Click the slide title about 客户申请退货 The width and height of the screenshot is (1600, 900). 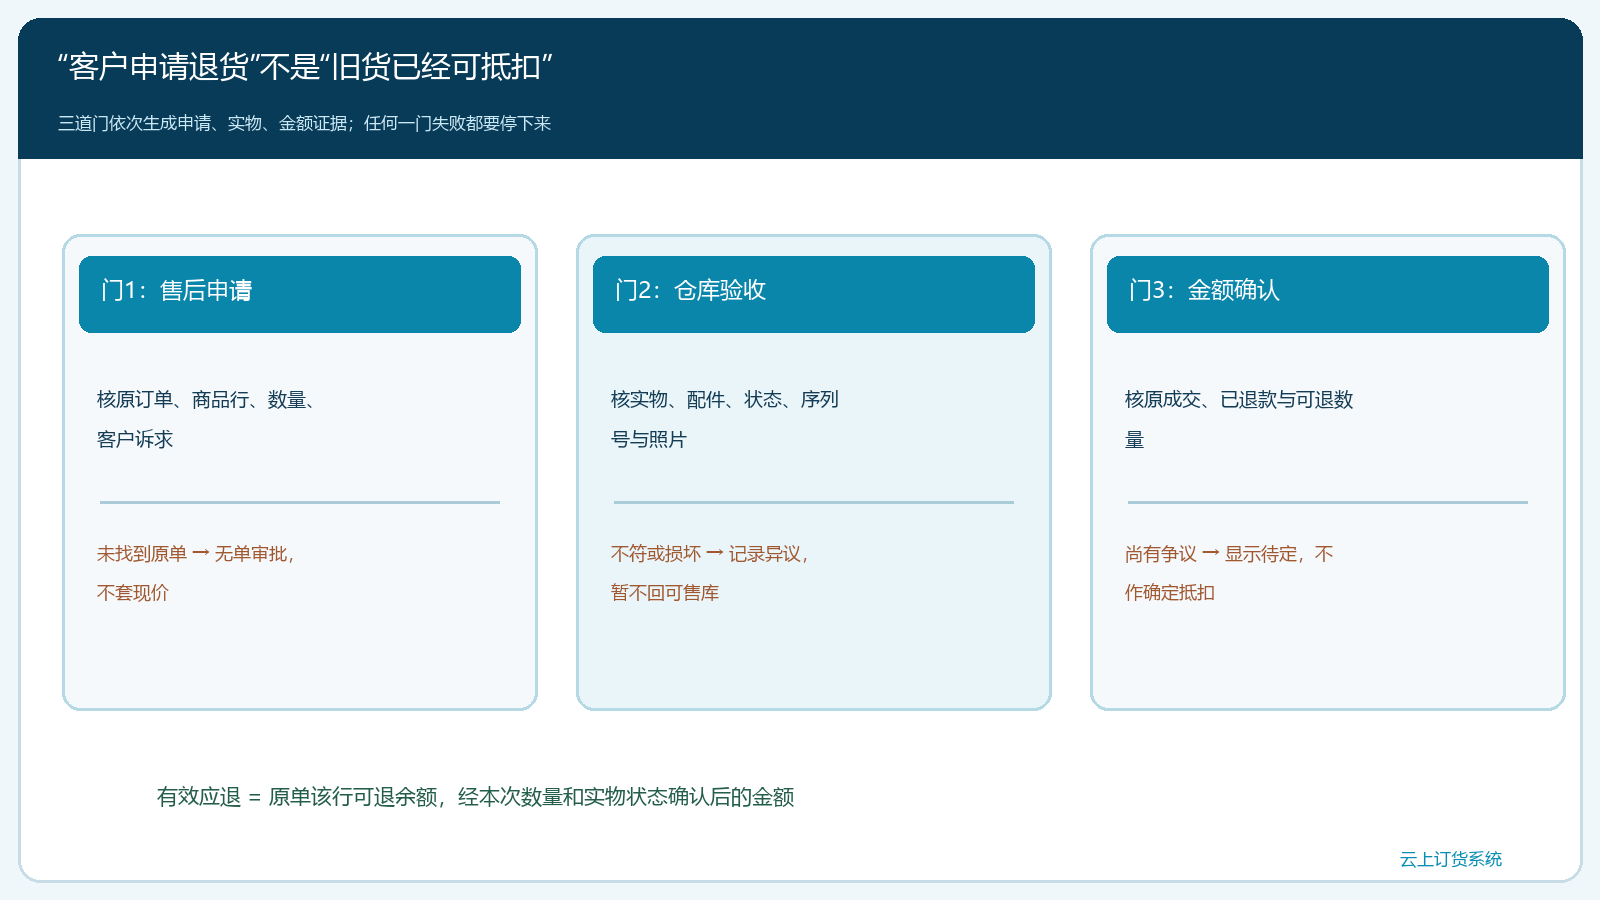tap(305, 67)
